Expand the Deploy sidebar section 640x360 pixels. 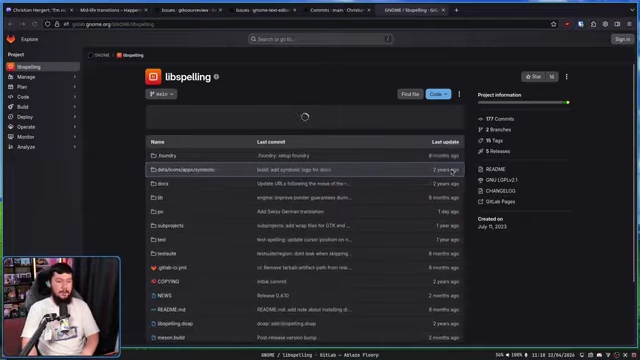coord(43,117)
